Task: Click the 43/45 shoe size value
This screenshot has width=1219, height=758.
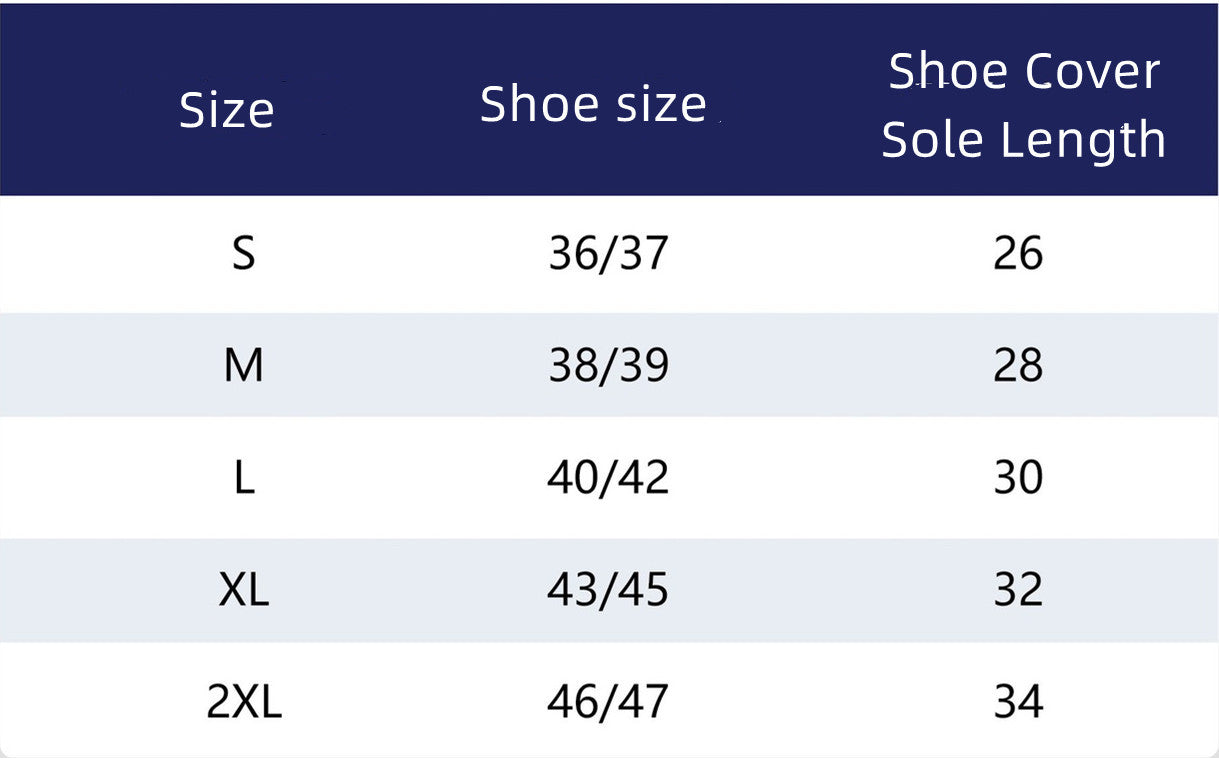Action: click(608, 590)
